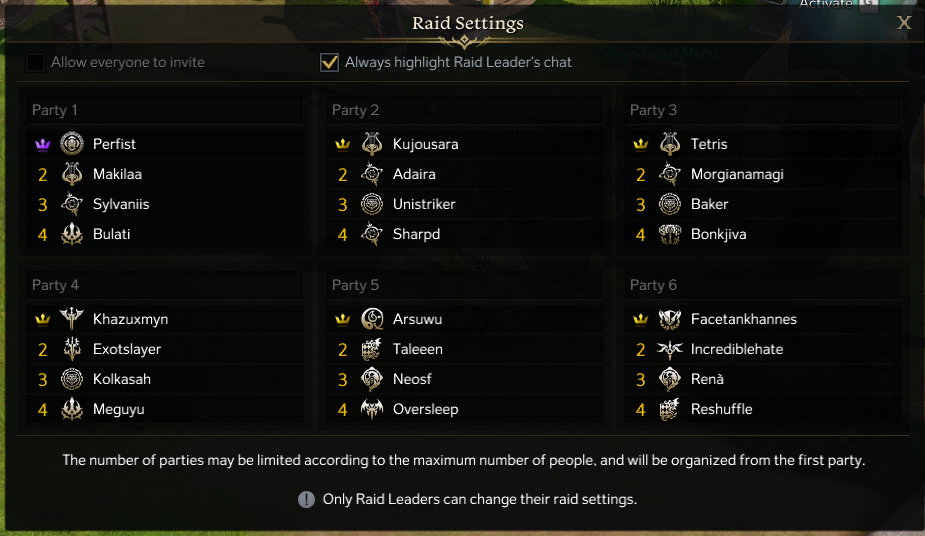Click Kujousara's bard class icon
The height and width of the screenshot is (536, 925).
[x=372, y=144]
